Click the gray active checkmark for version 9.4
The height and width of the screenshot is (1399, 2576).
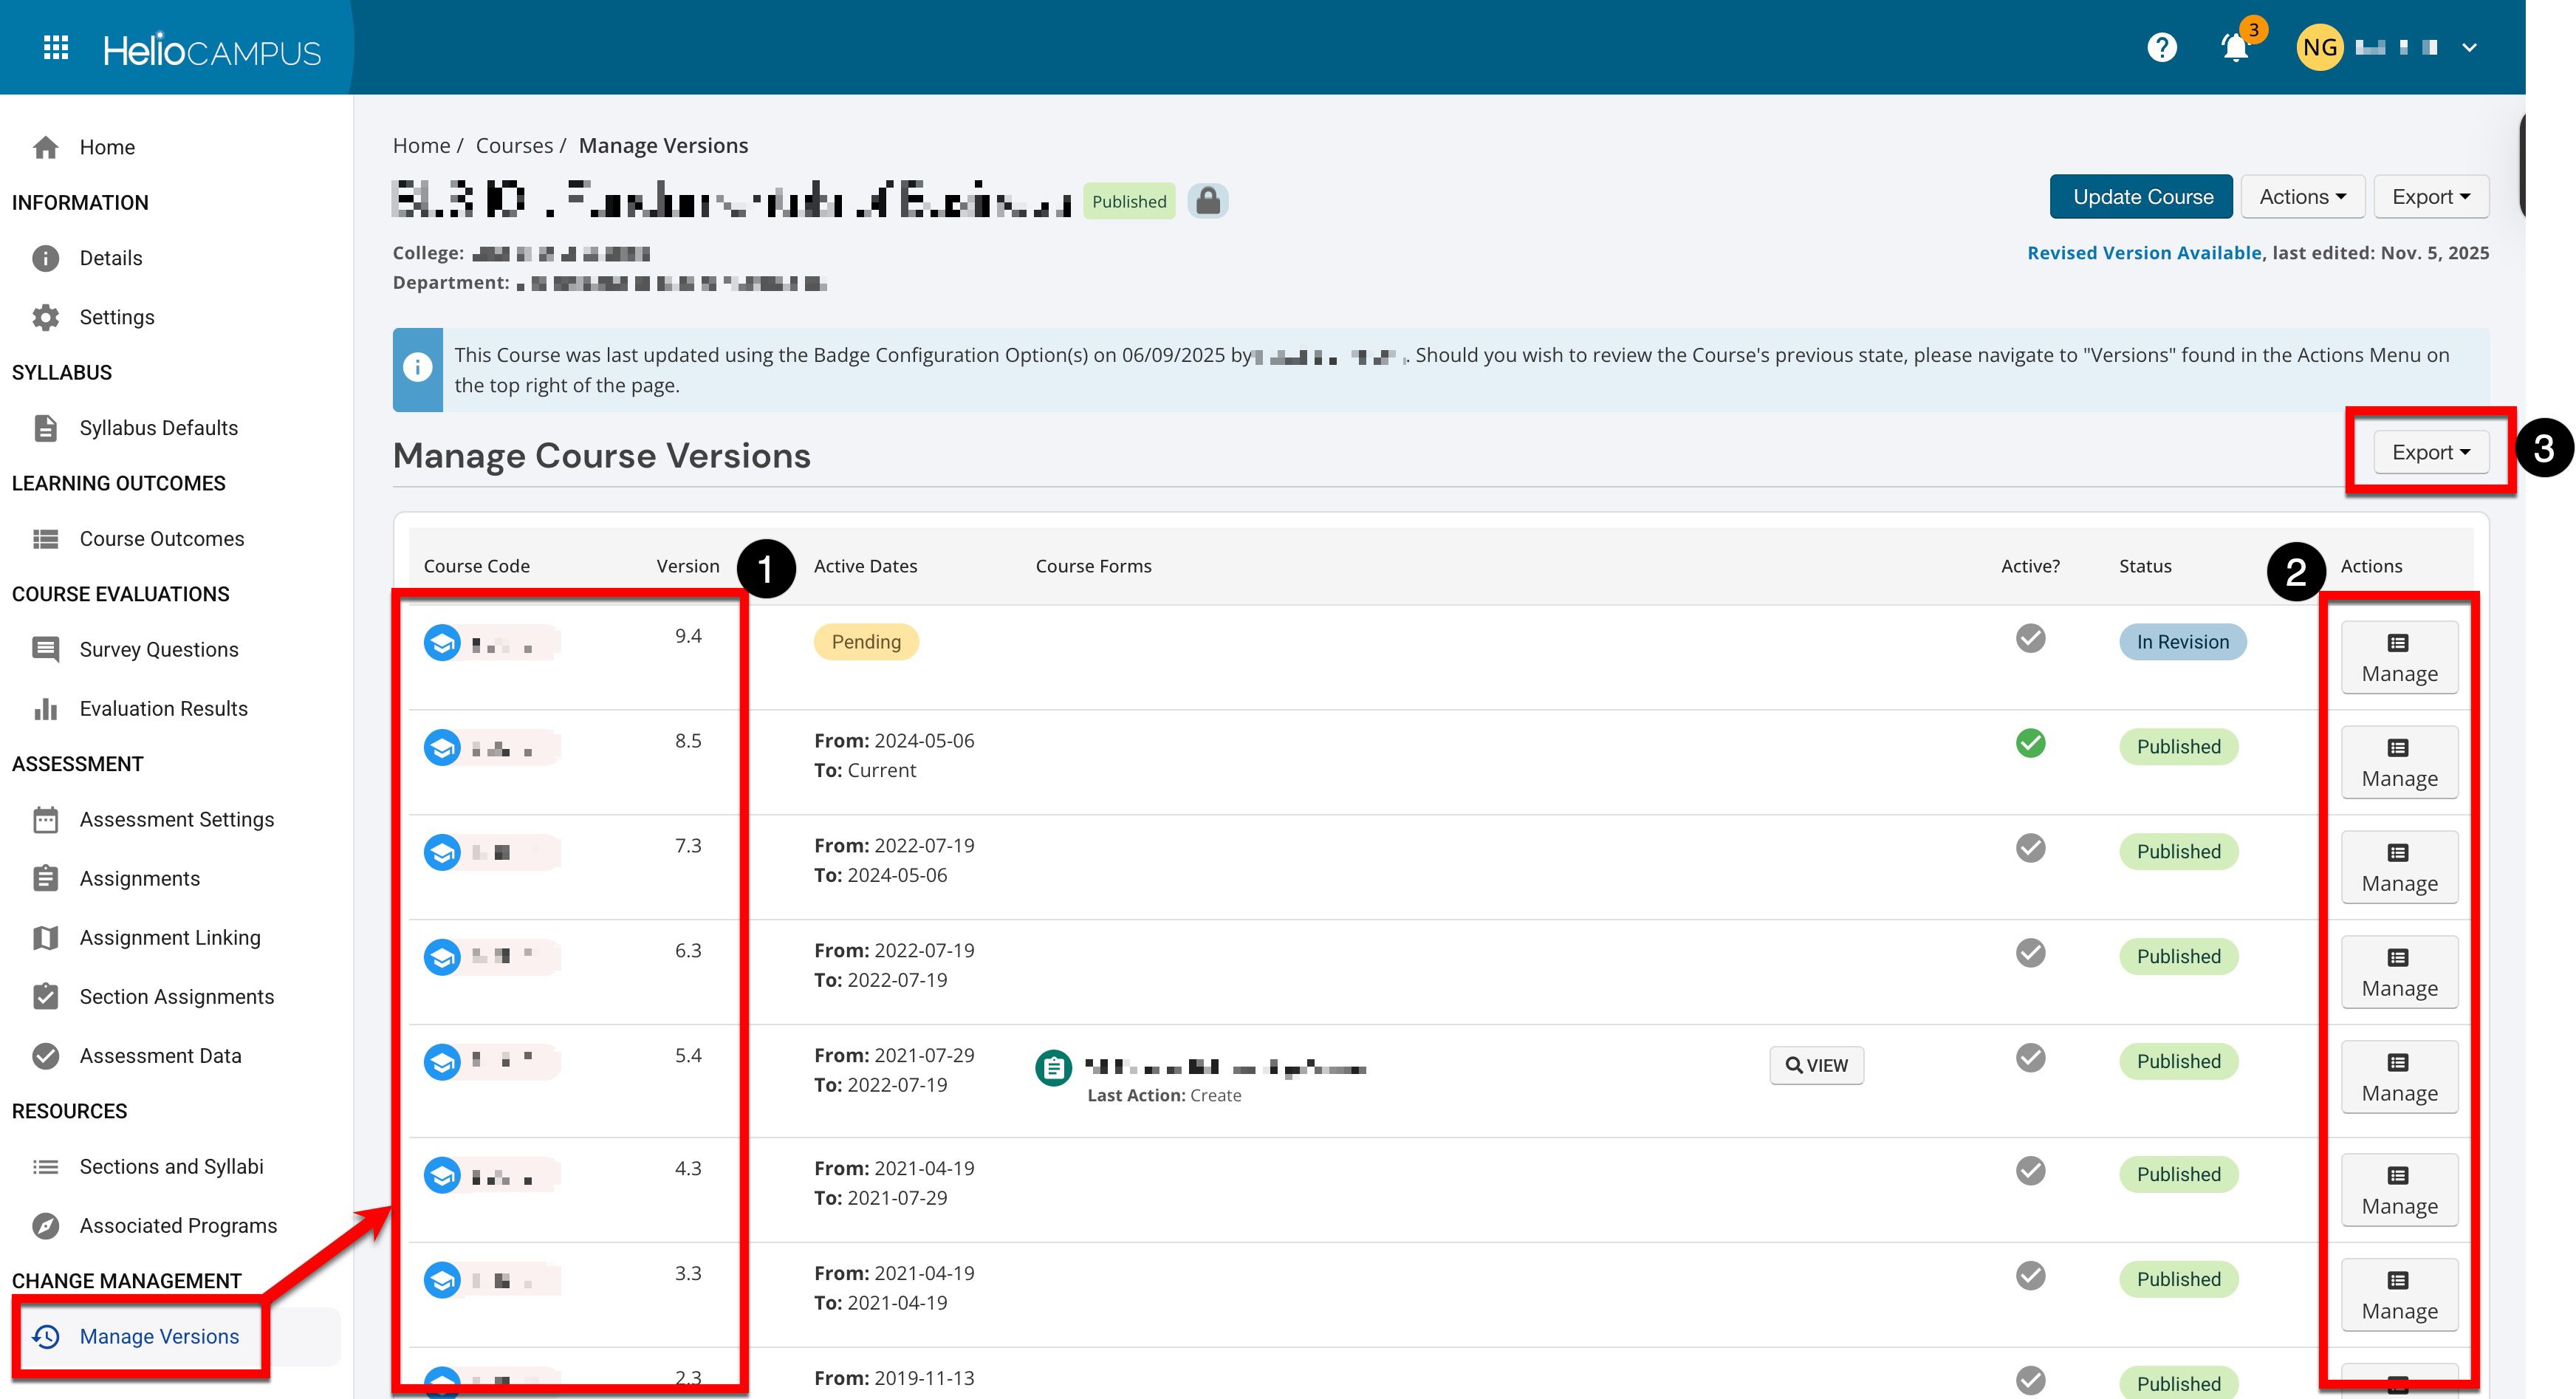[x=2030, y=639]
